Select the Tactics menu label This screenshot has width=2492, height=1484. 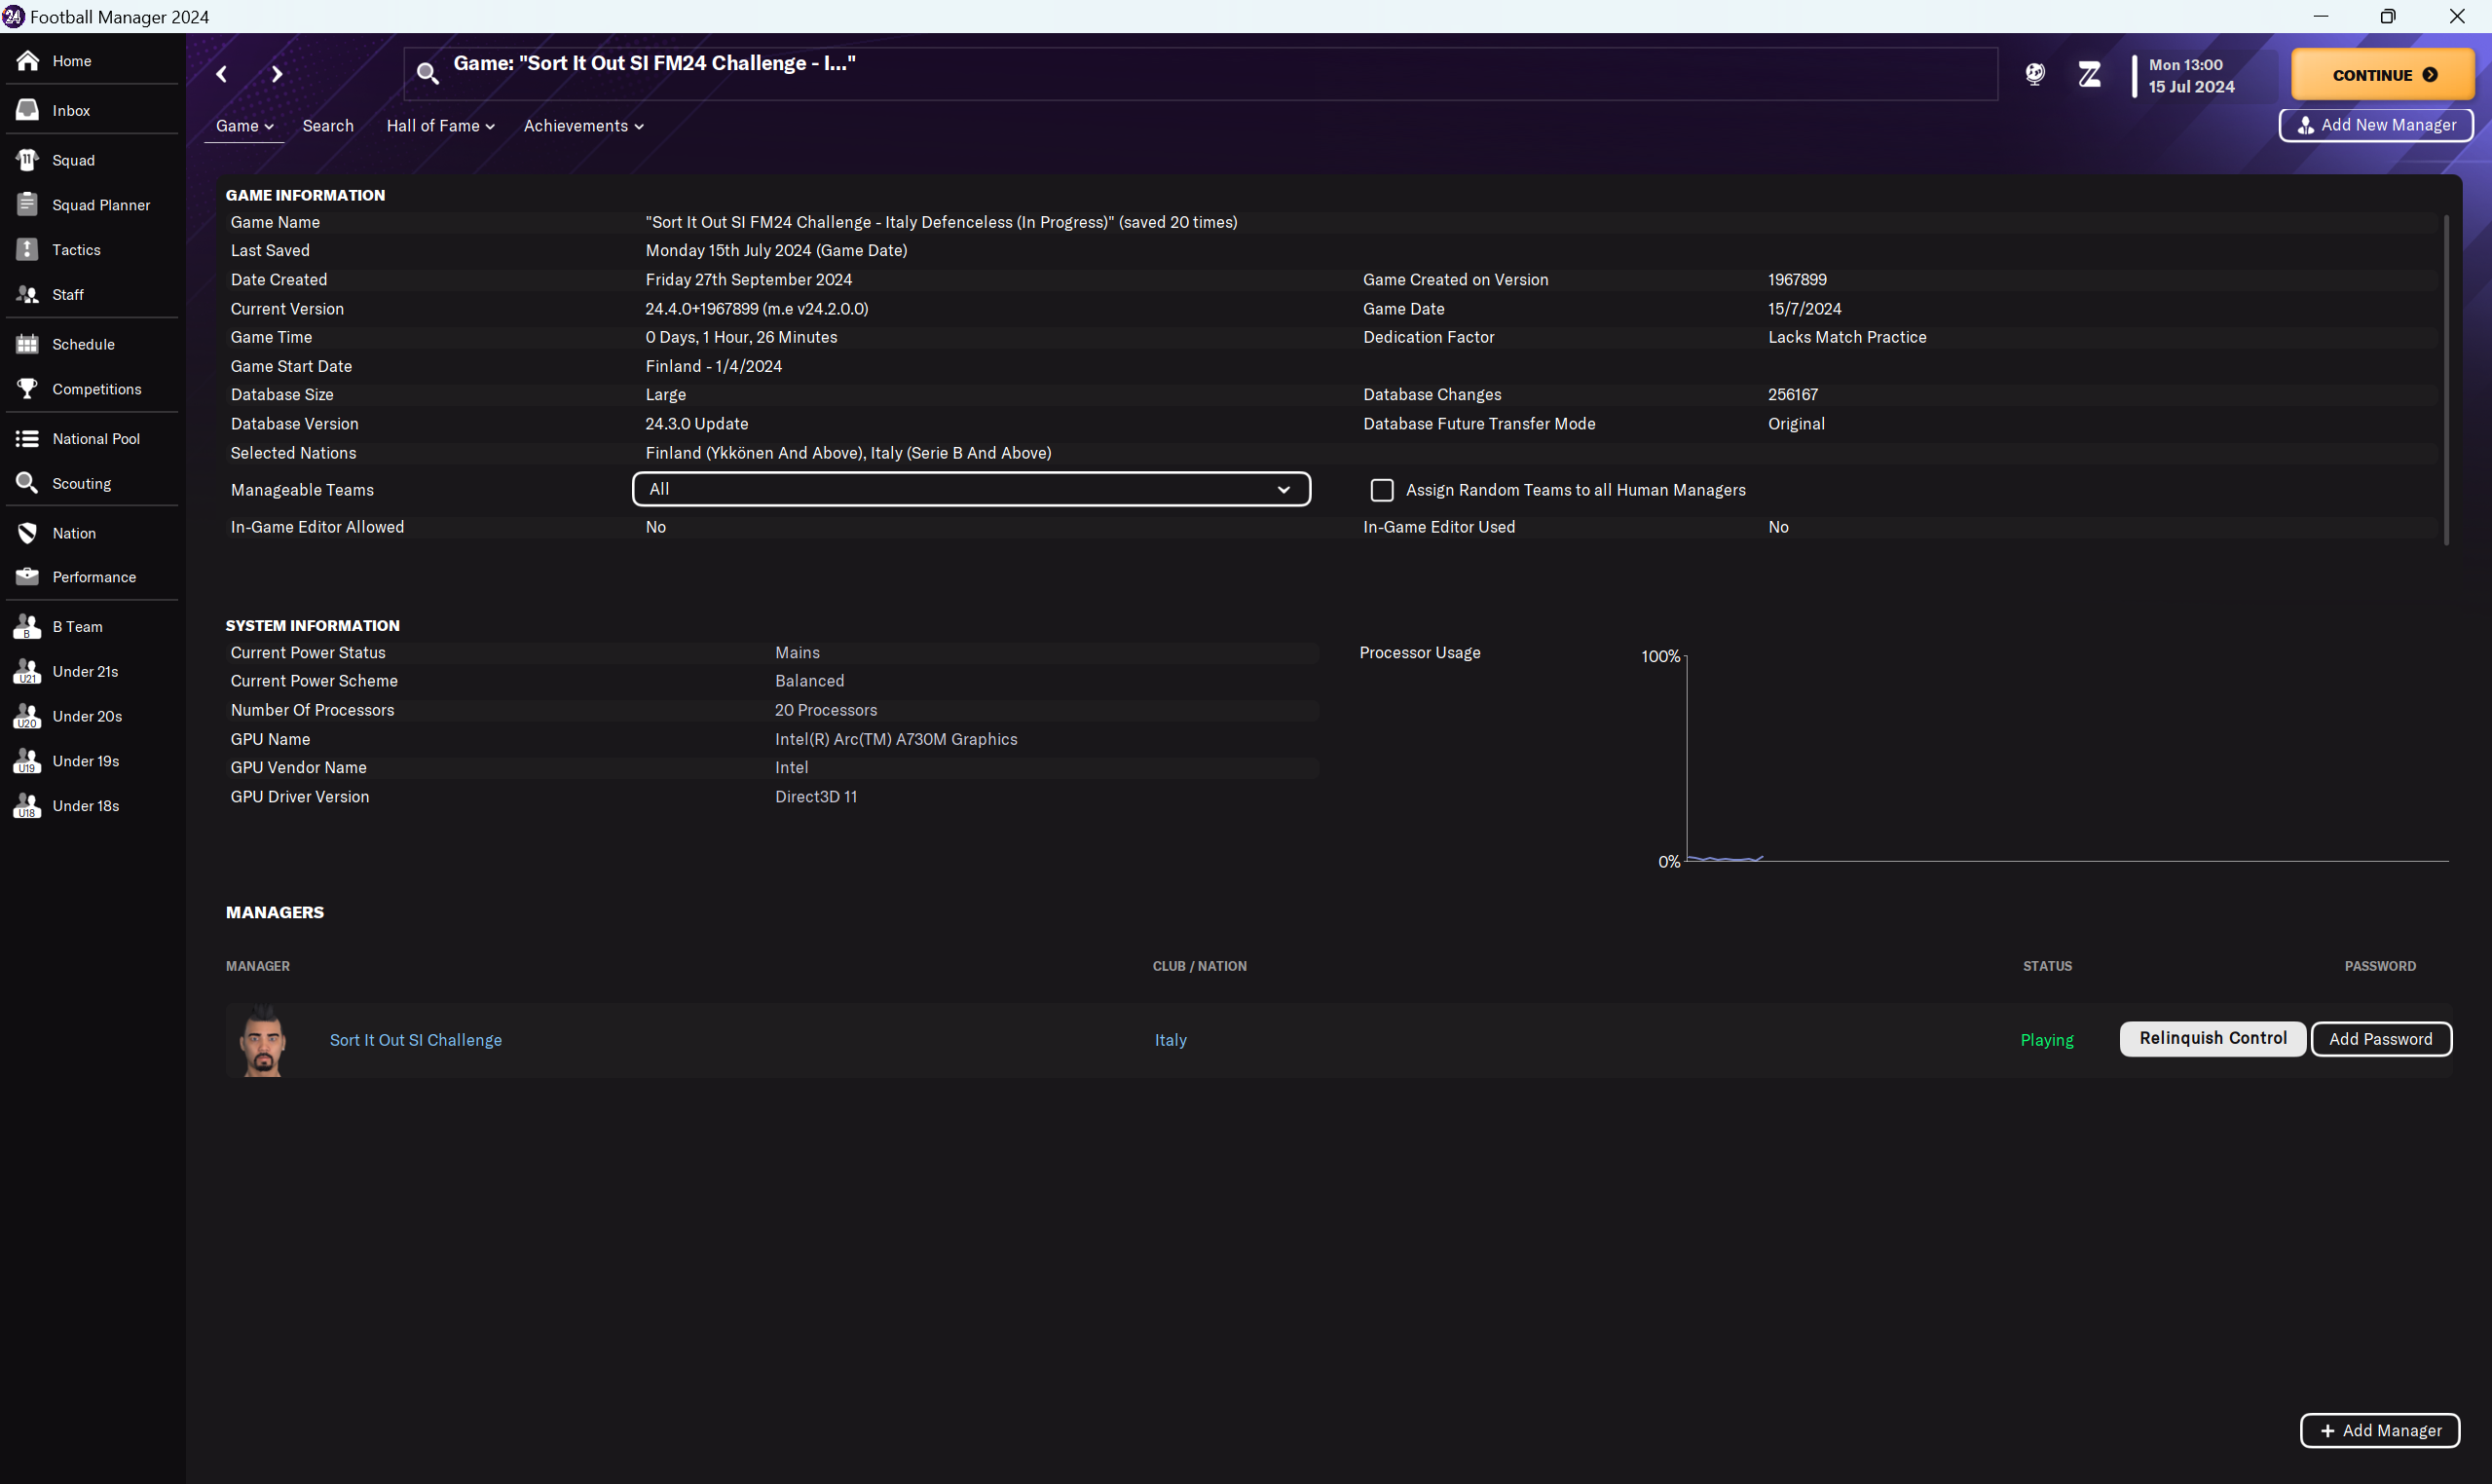[77, 250]
